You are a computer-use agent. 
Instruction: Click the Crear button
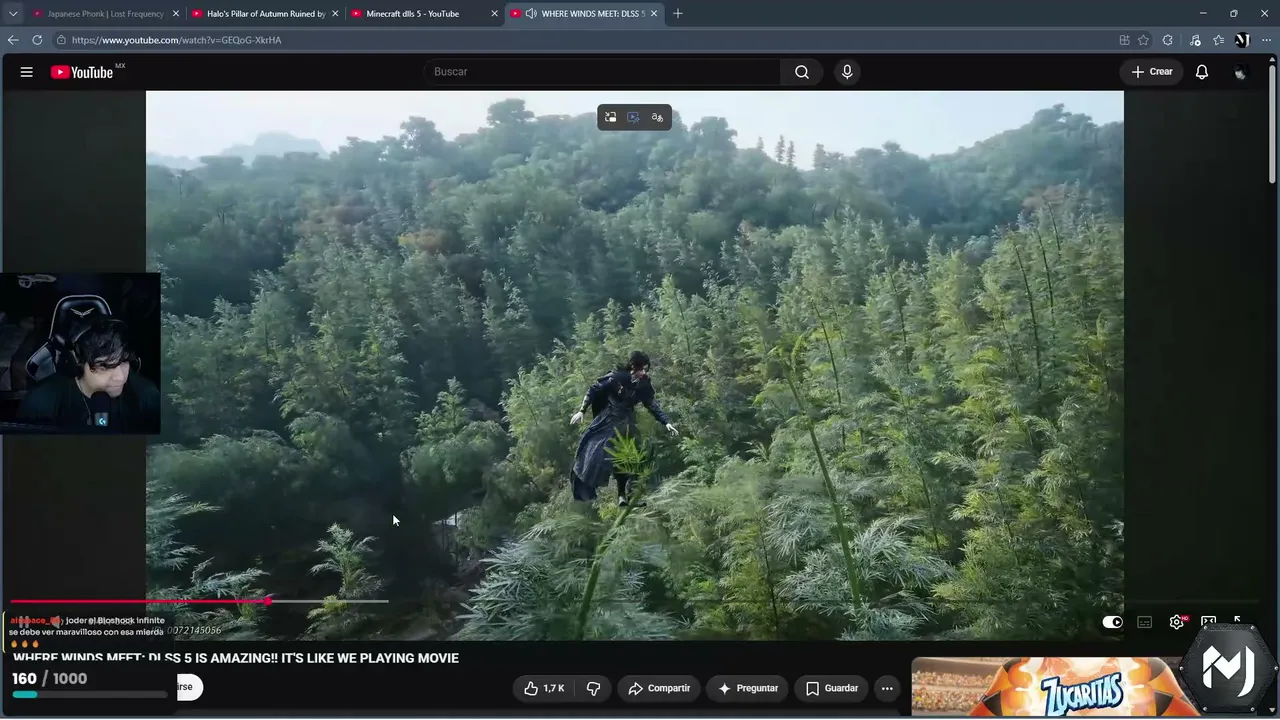1152,72
